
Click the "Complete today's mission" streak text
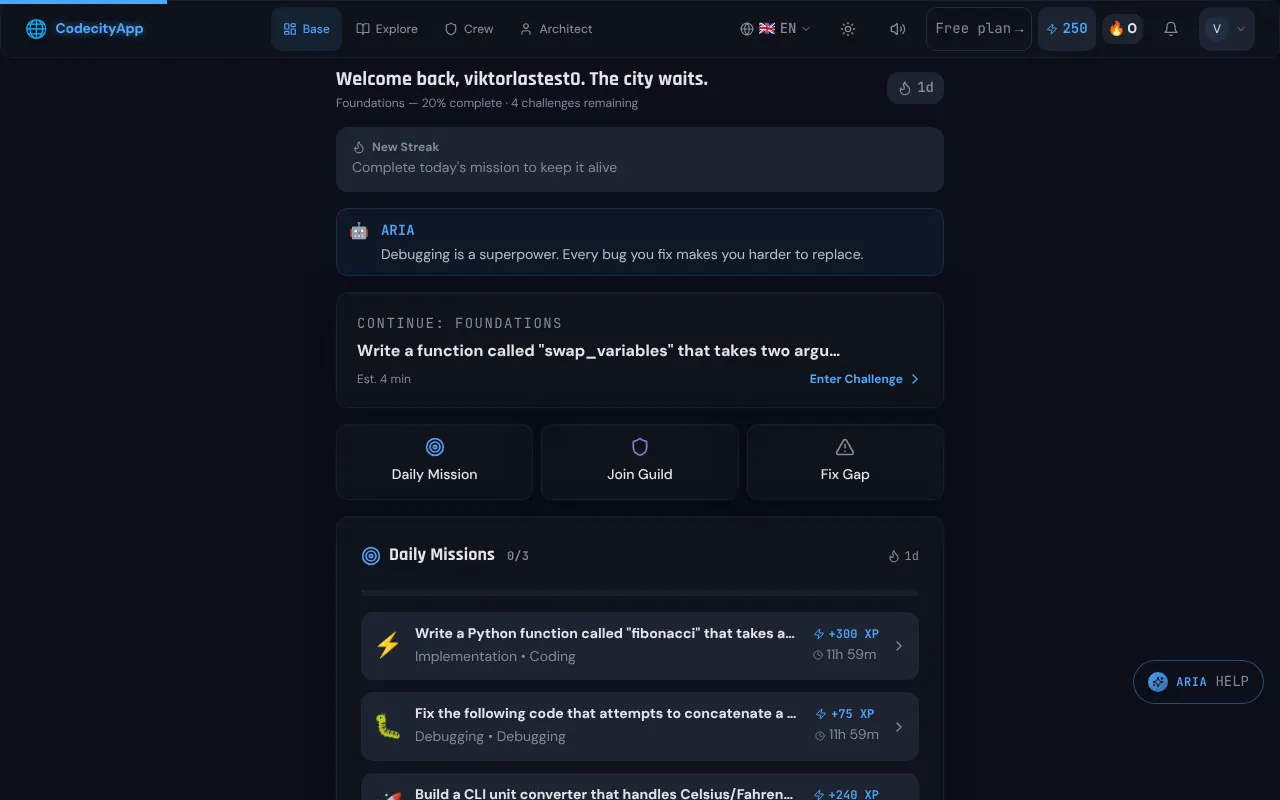[484, 167]
